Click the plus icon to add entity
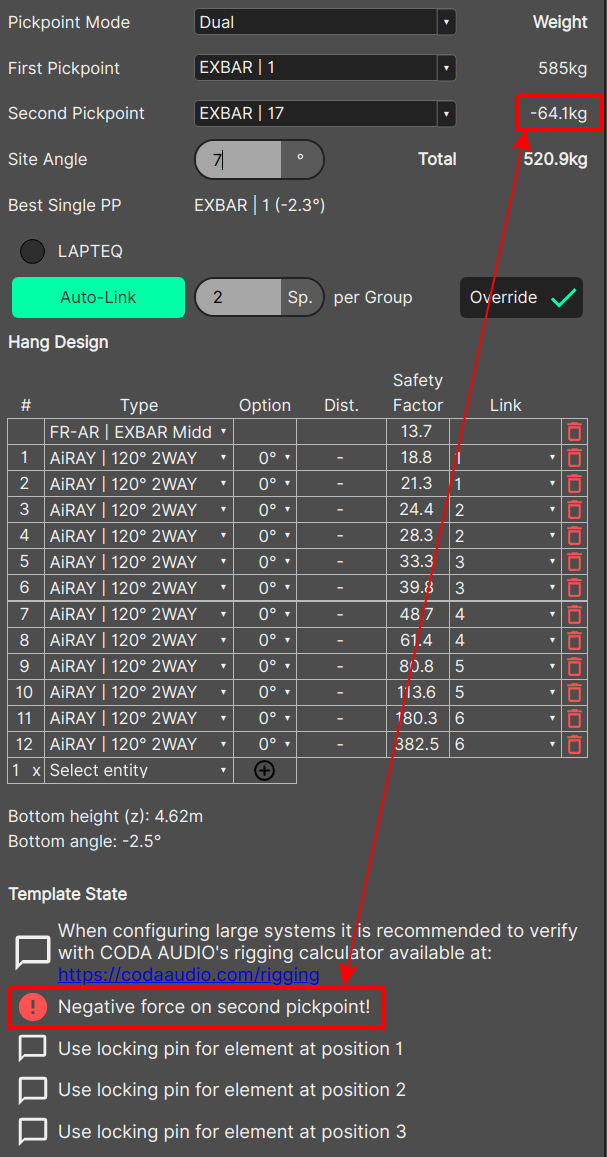 click(264, 771)
